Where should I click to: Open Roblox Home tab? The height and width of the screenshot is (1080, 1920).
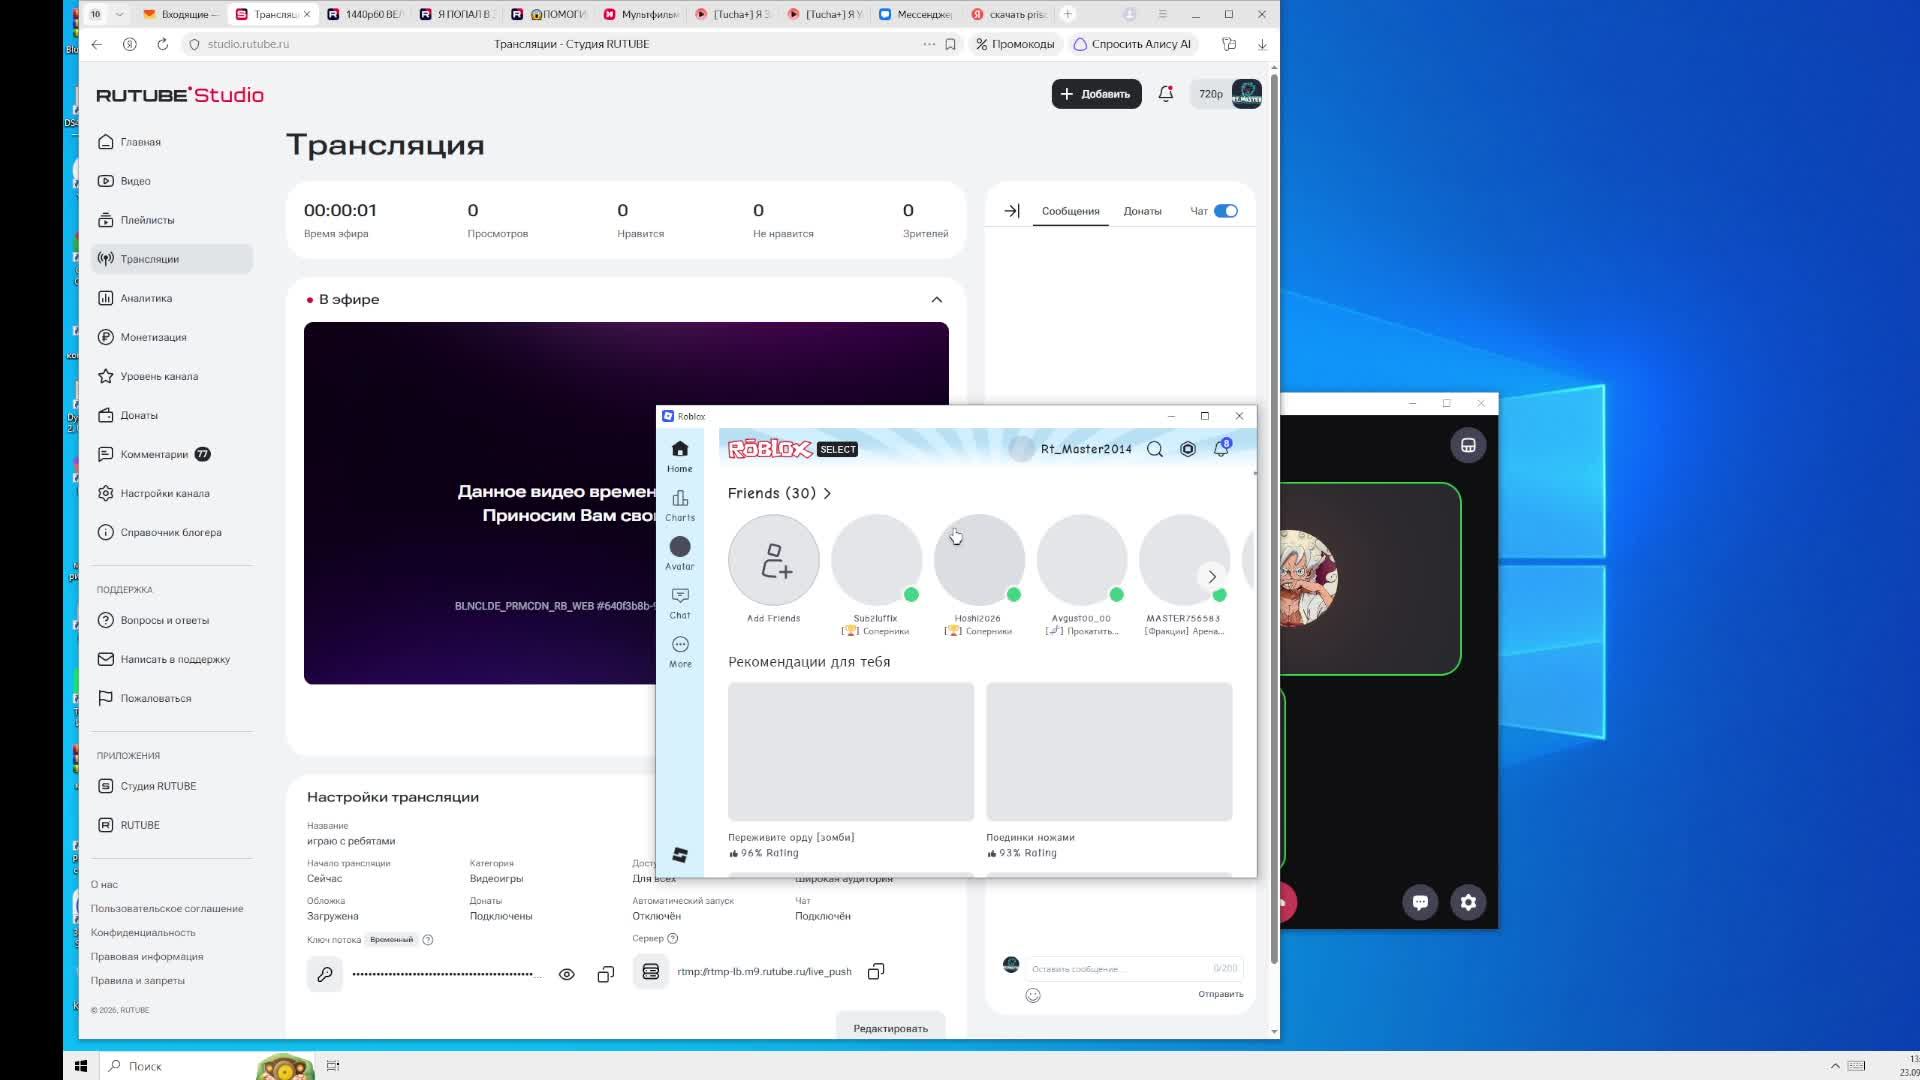680,456
